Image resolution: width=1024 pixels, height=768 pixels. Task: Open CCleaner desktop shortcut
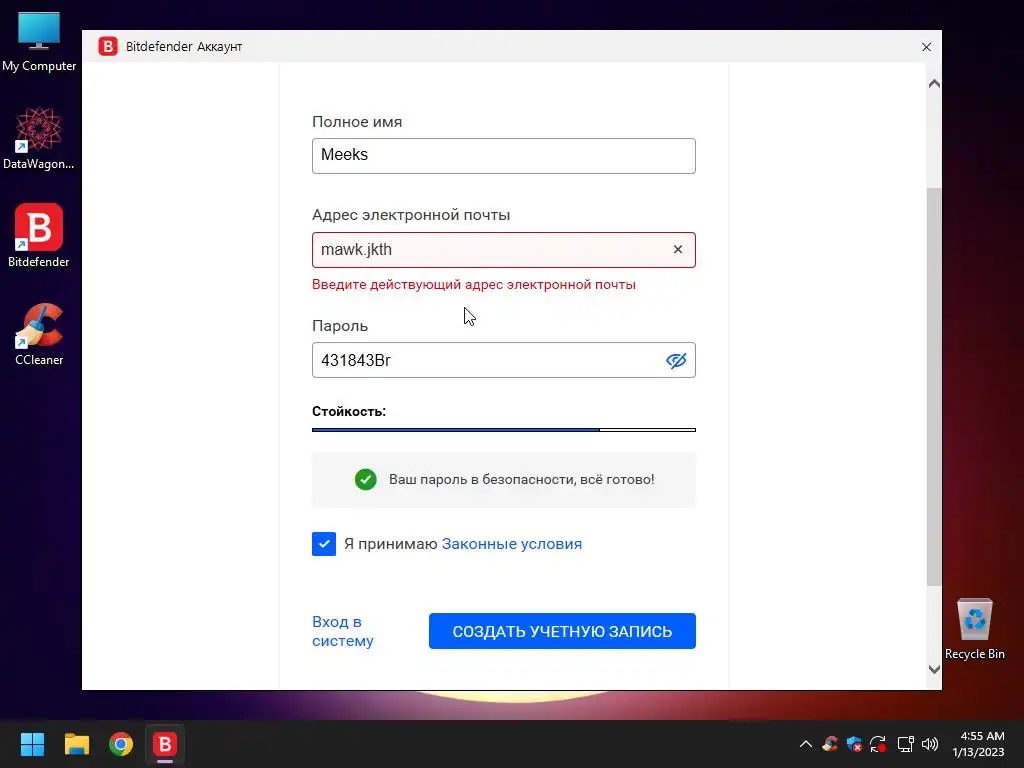[39, 334]
